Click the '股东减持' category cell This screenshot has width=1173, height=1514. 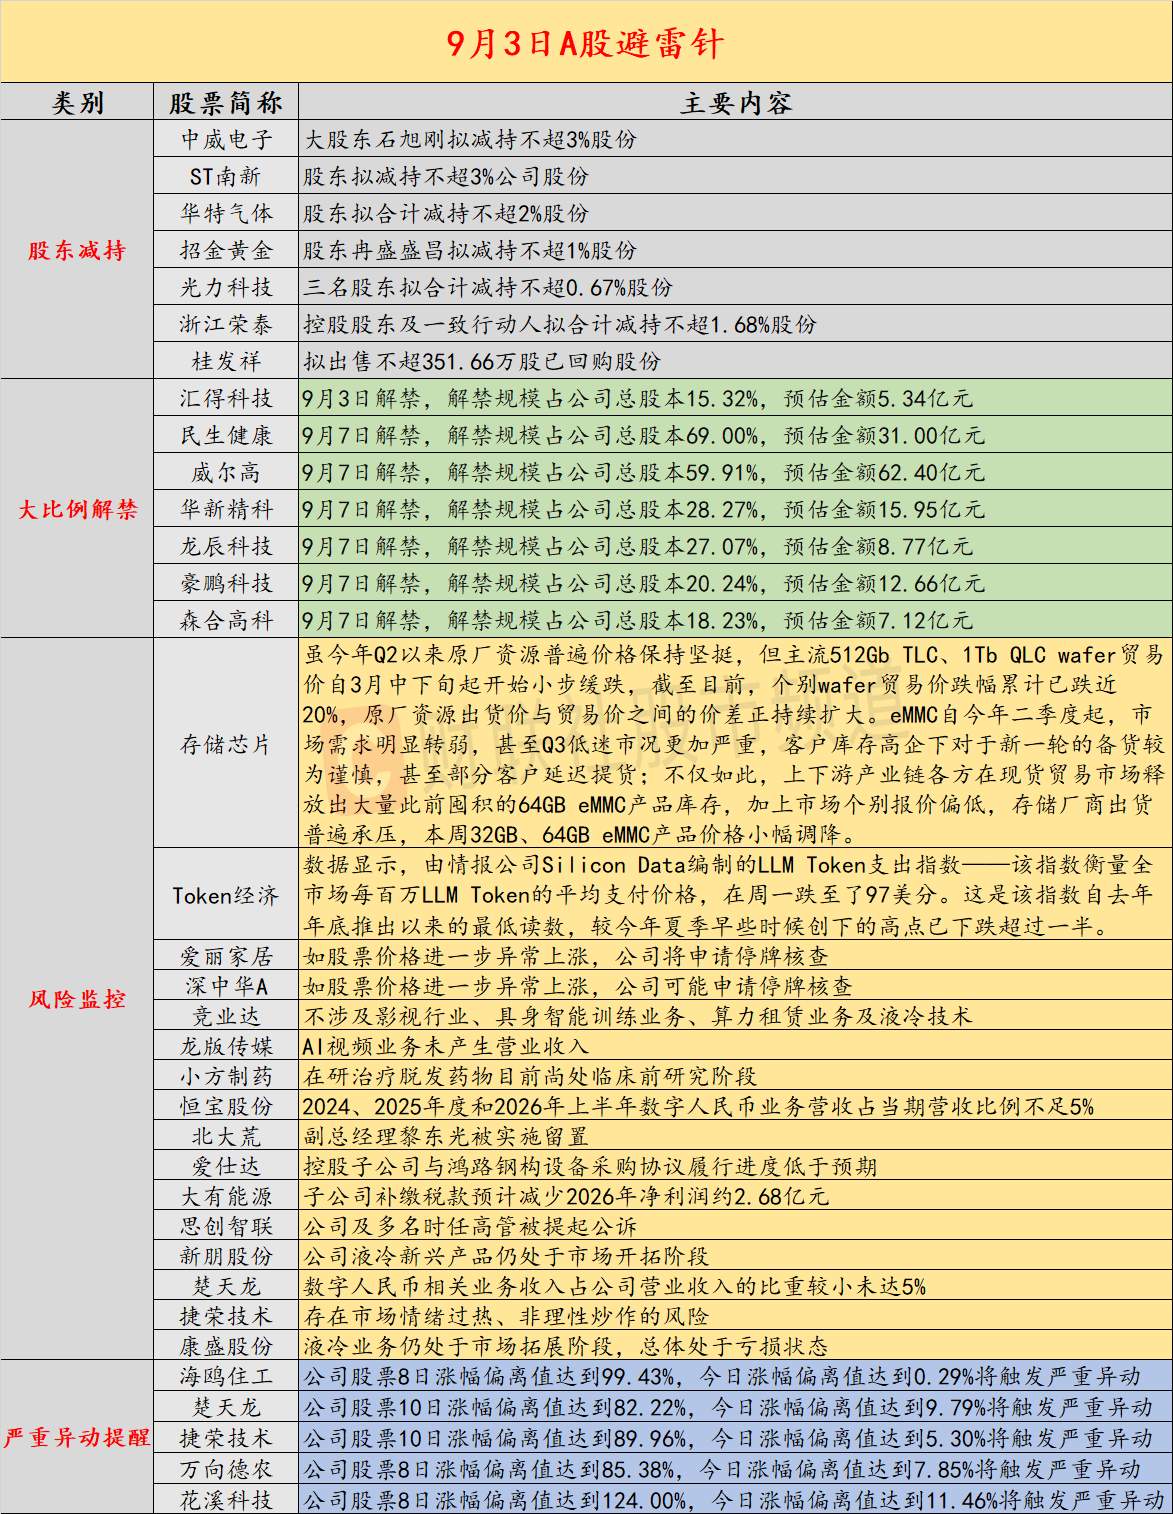click(x=77, y=250)
